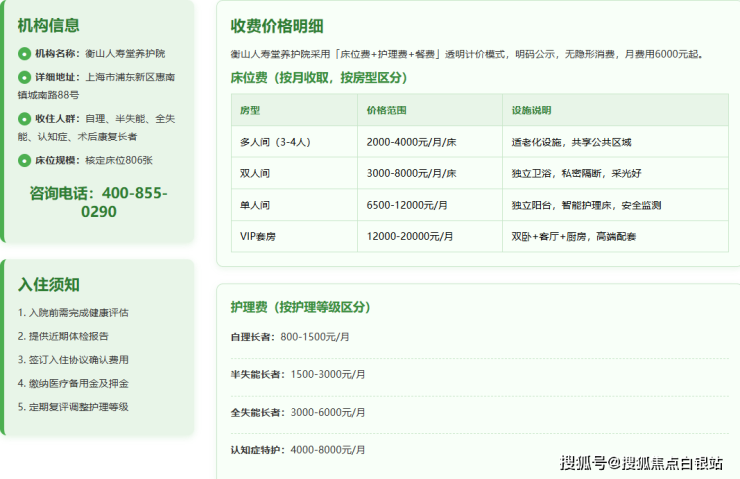Click the green bullet beside 详细地址

[x=24, y=77]
